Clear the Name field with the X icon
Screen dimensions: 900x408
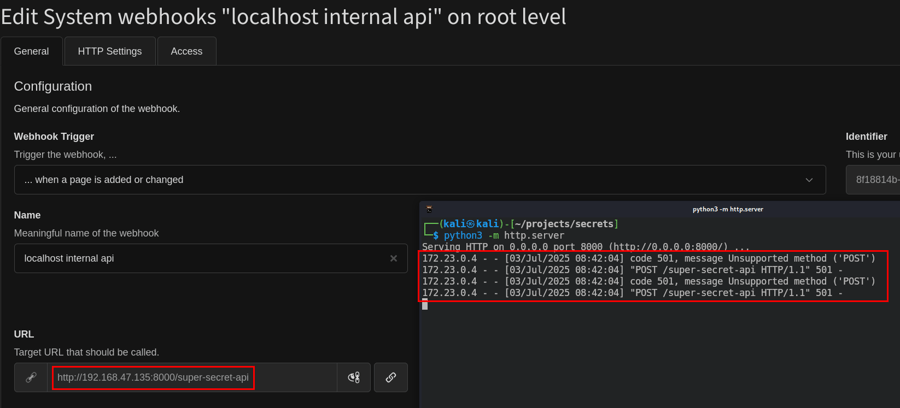pyautogui.click(x=393, y=258)
